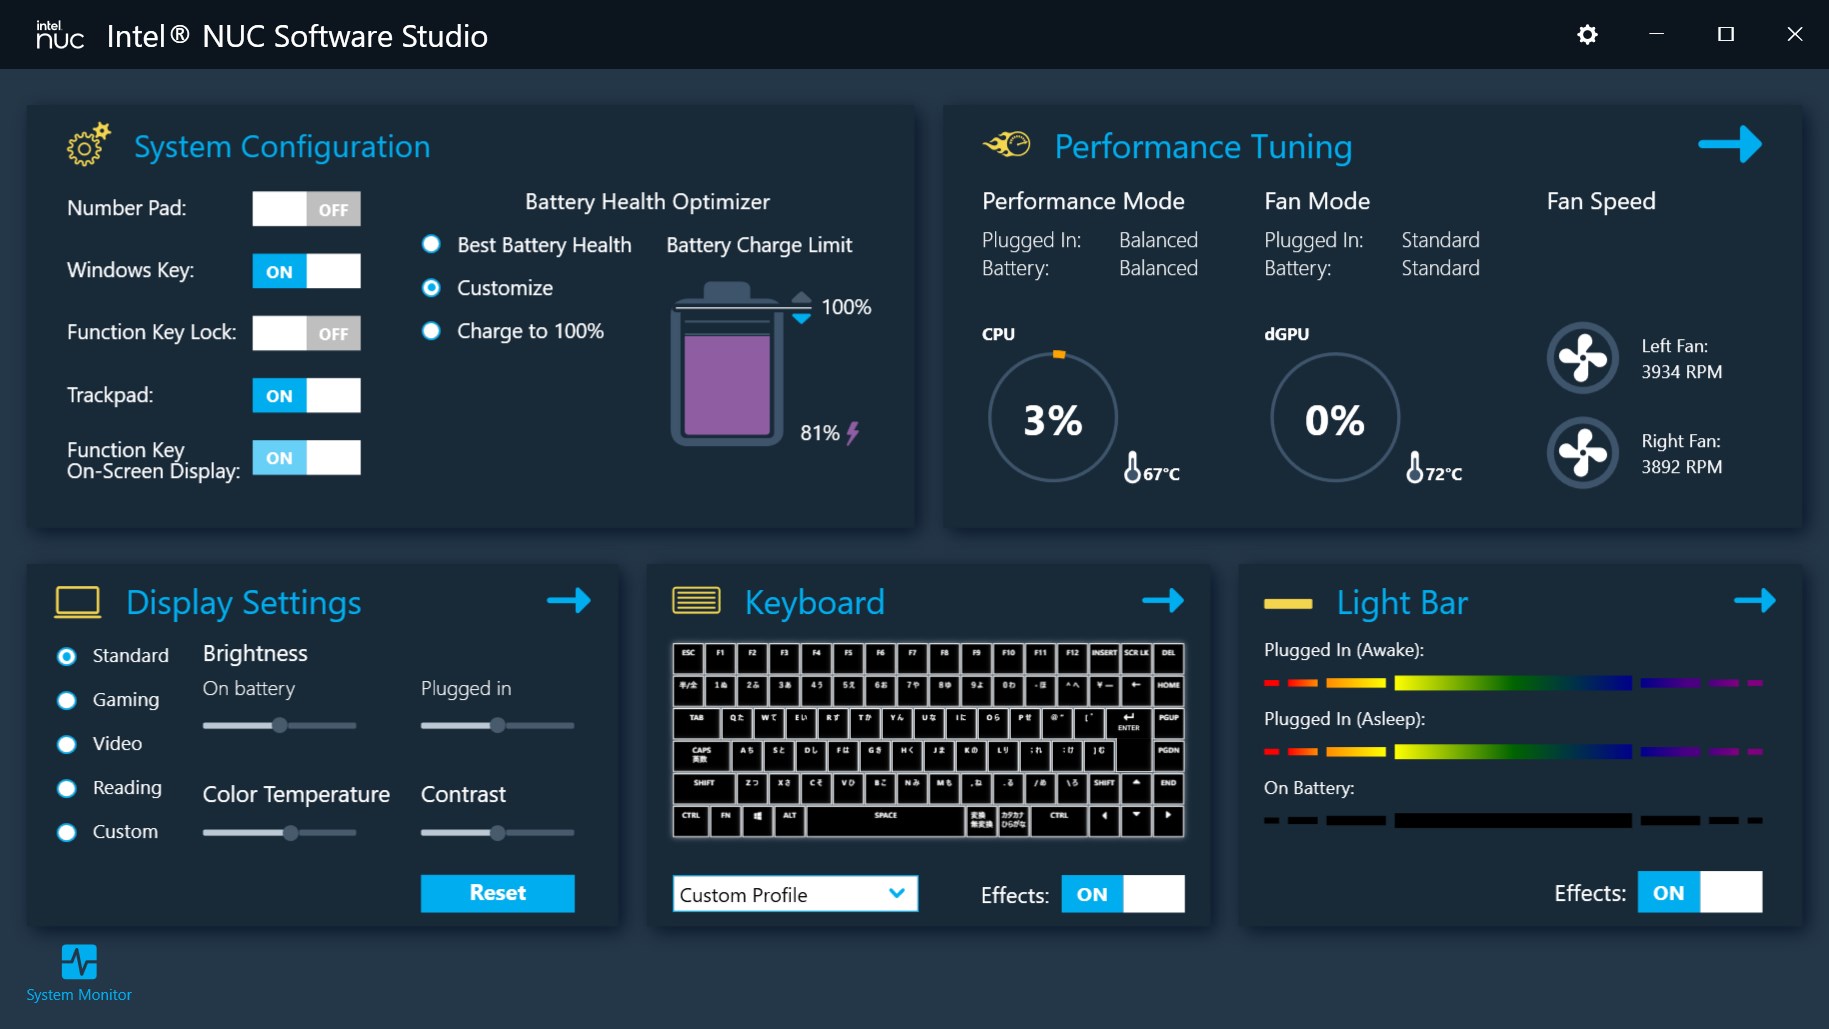Toggle Light Bar Effects switch
The width and height of the screenshot is (1829, 1029).
click(x=1700, y=892)
